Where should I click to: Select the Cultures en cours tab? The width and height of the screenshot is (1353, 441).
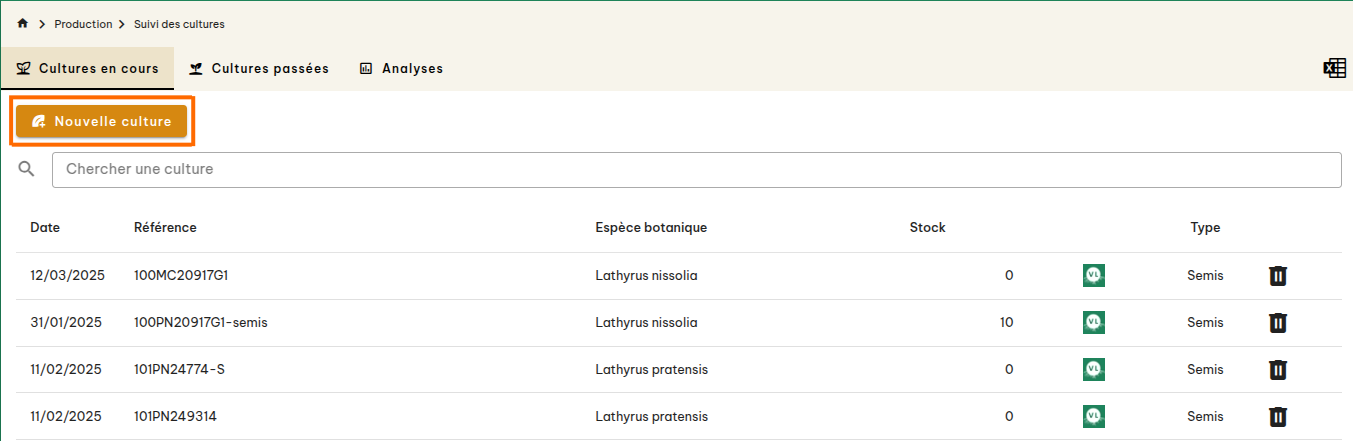pos(88,69)
